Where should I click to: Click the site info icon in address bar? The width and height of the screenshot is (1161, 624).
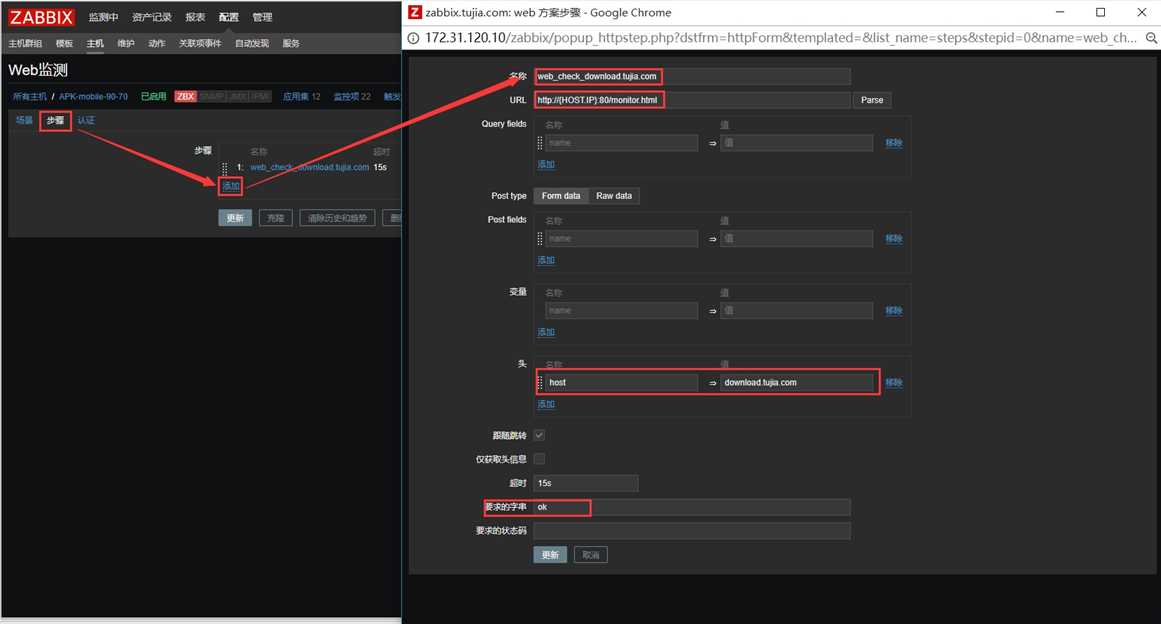[413, 38]
